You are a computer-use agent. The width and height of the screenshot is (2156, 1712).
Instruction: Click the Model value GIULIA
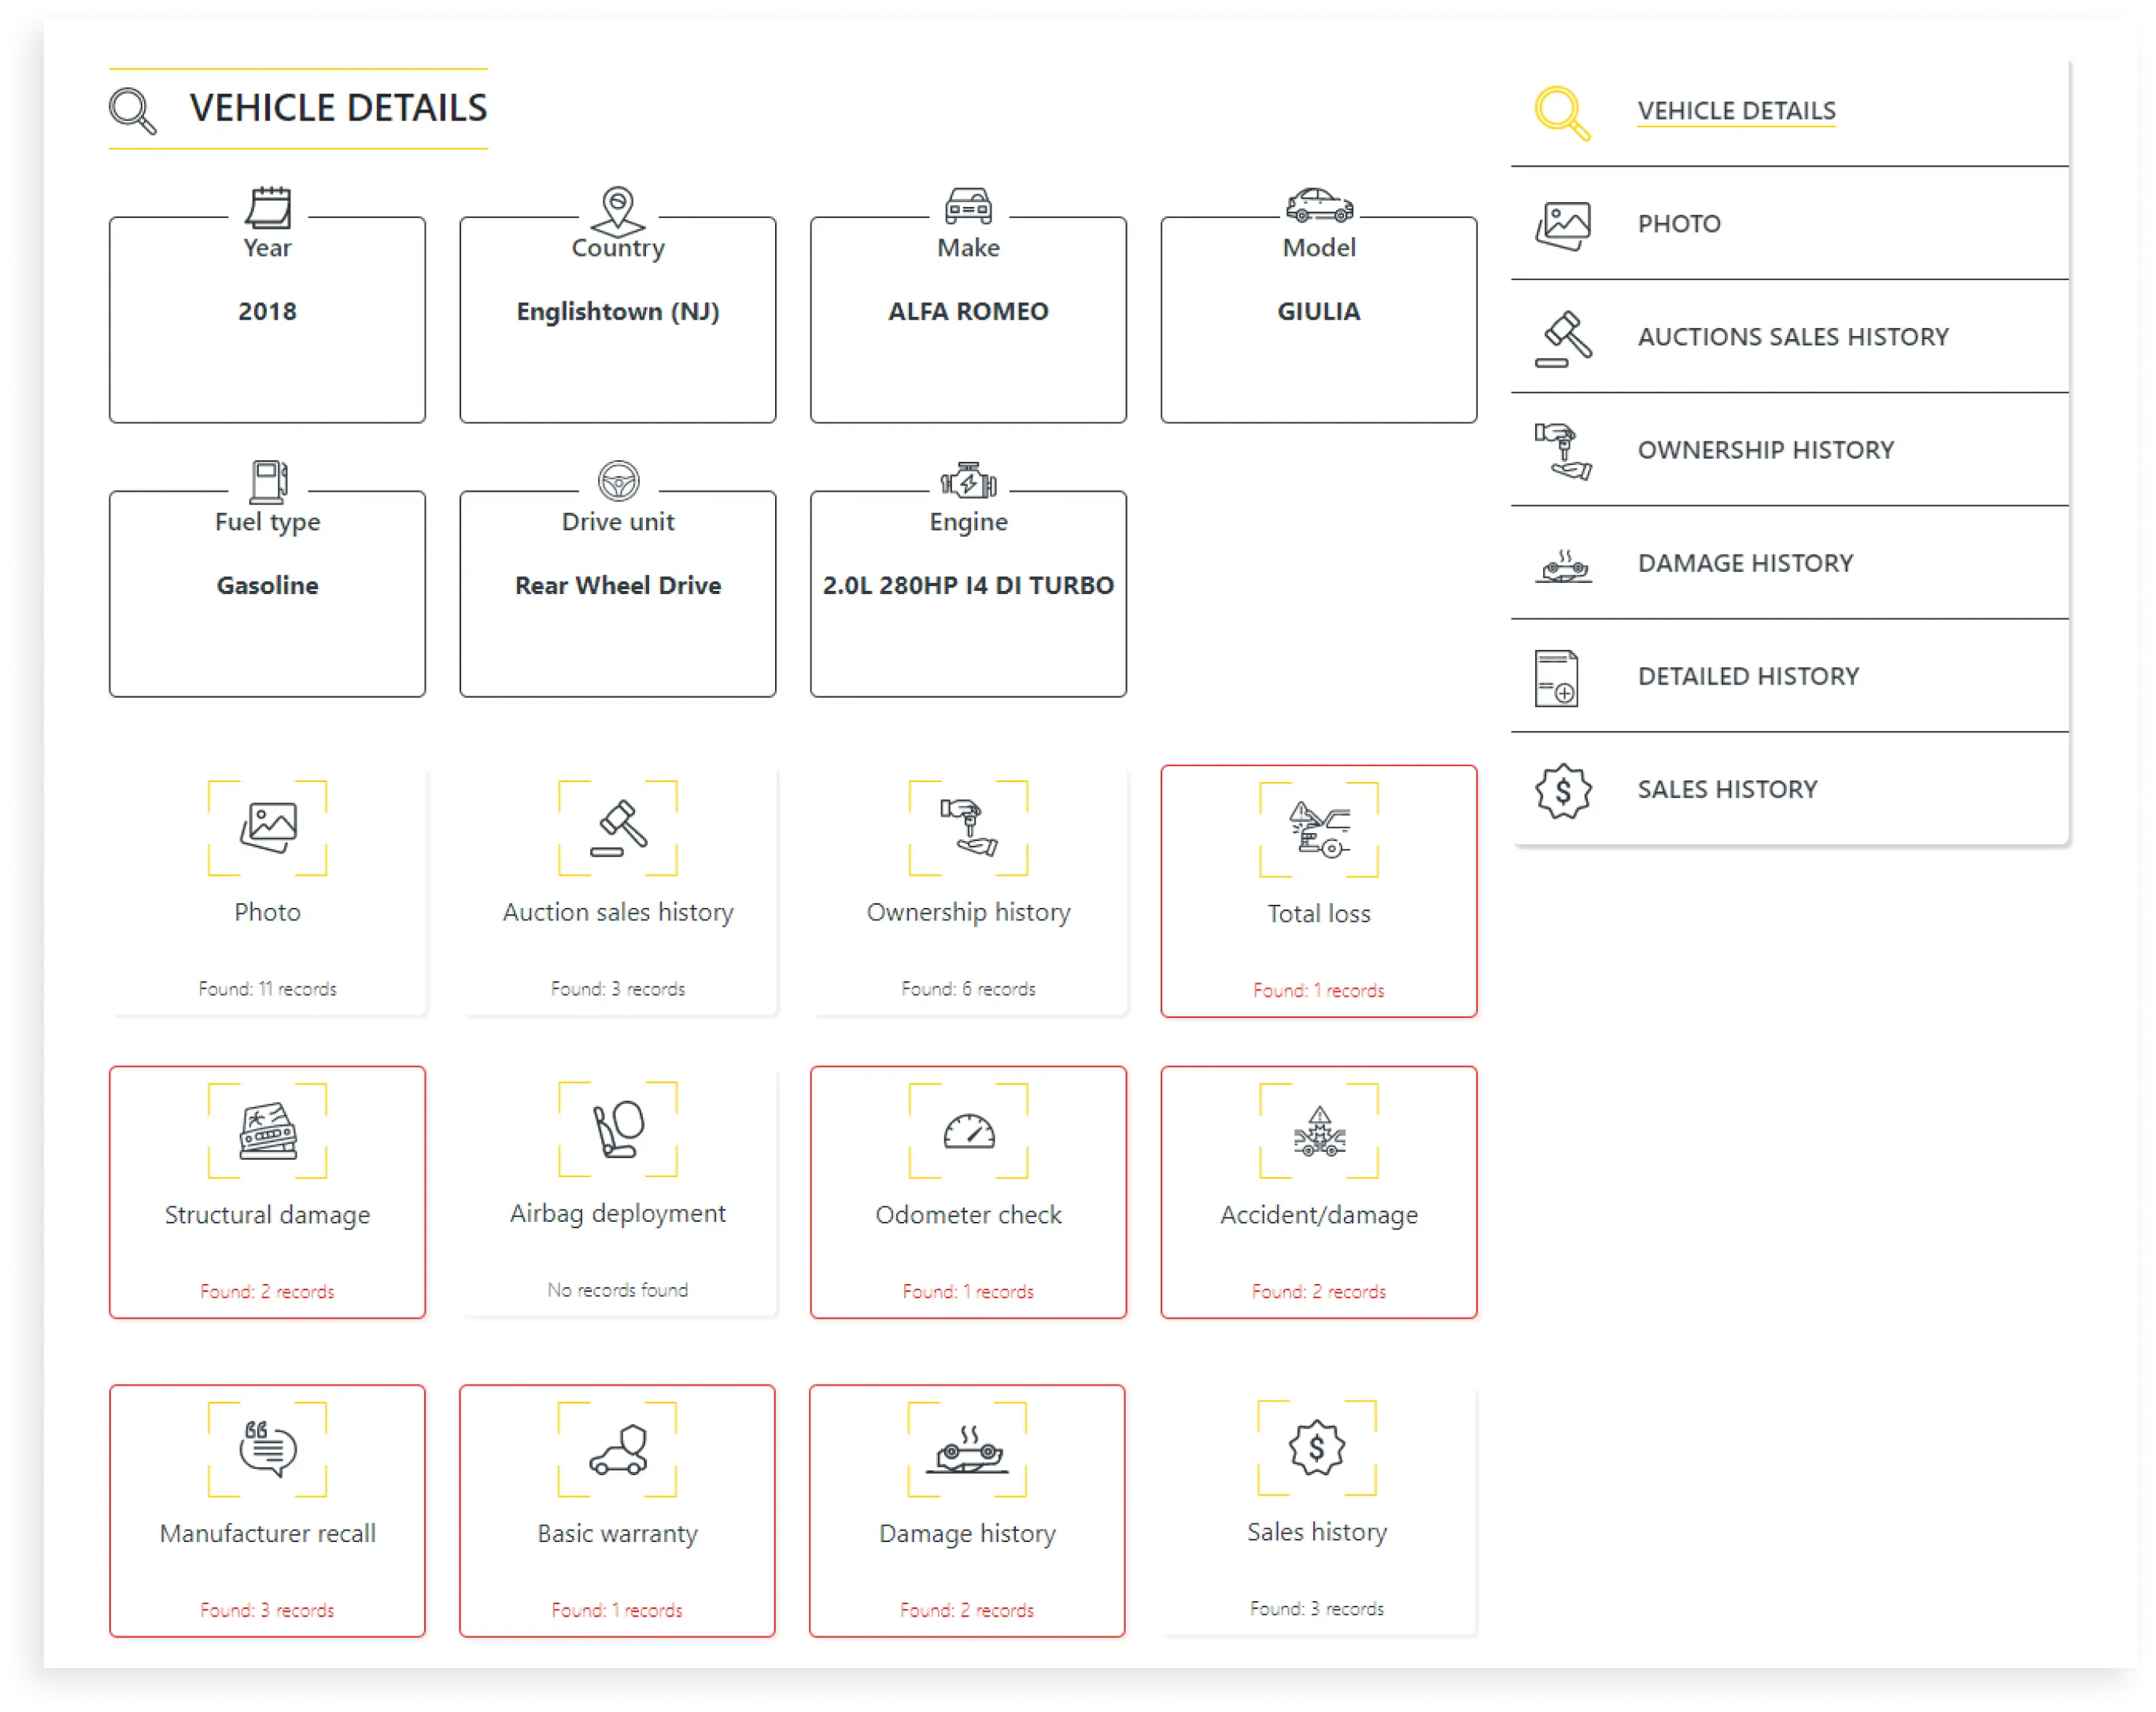coord(1319,312)
